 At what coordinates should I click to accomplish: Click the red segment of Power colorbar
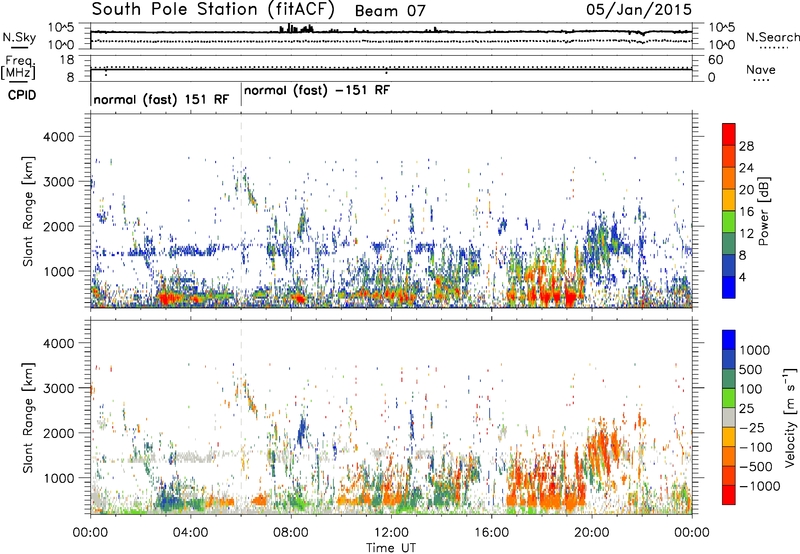point(729,134)
